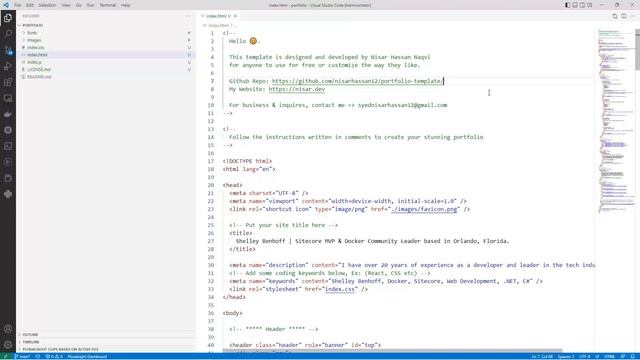This screenshot has width=640, height=360.
Task: Click the remote window status bar button
Action: [x=6, y=356]
